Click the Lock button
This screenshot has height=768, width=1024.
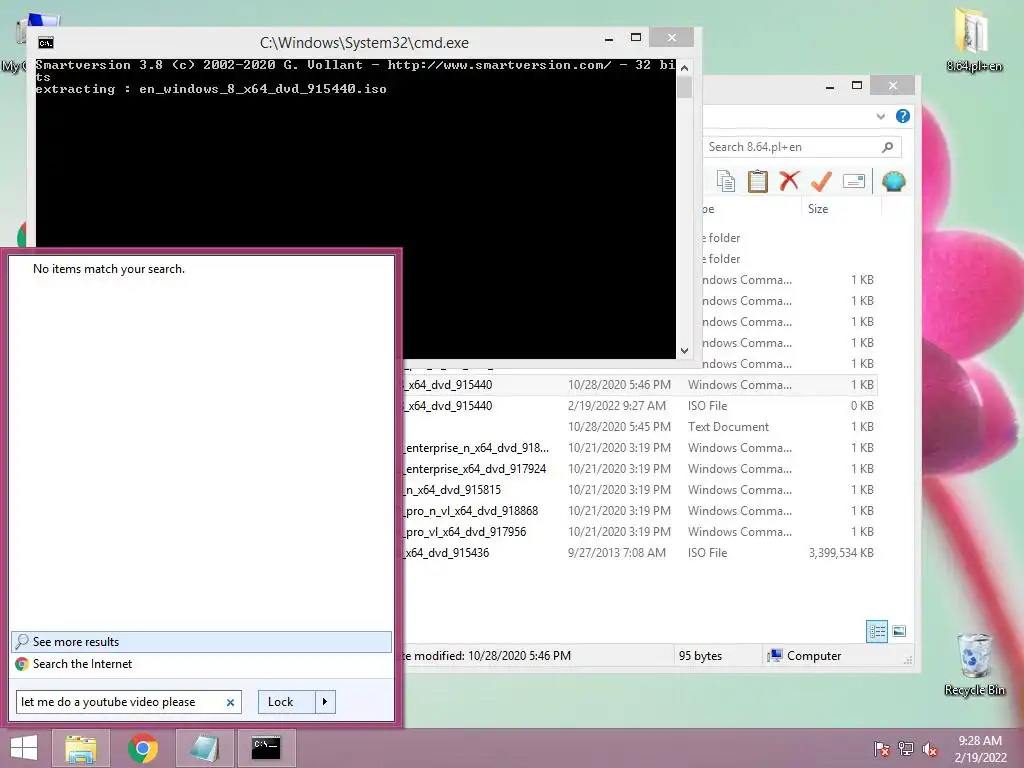point(287,702)
